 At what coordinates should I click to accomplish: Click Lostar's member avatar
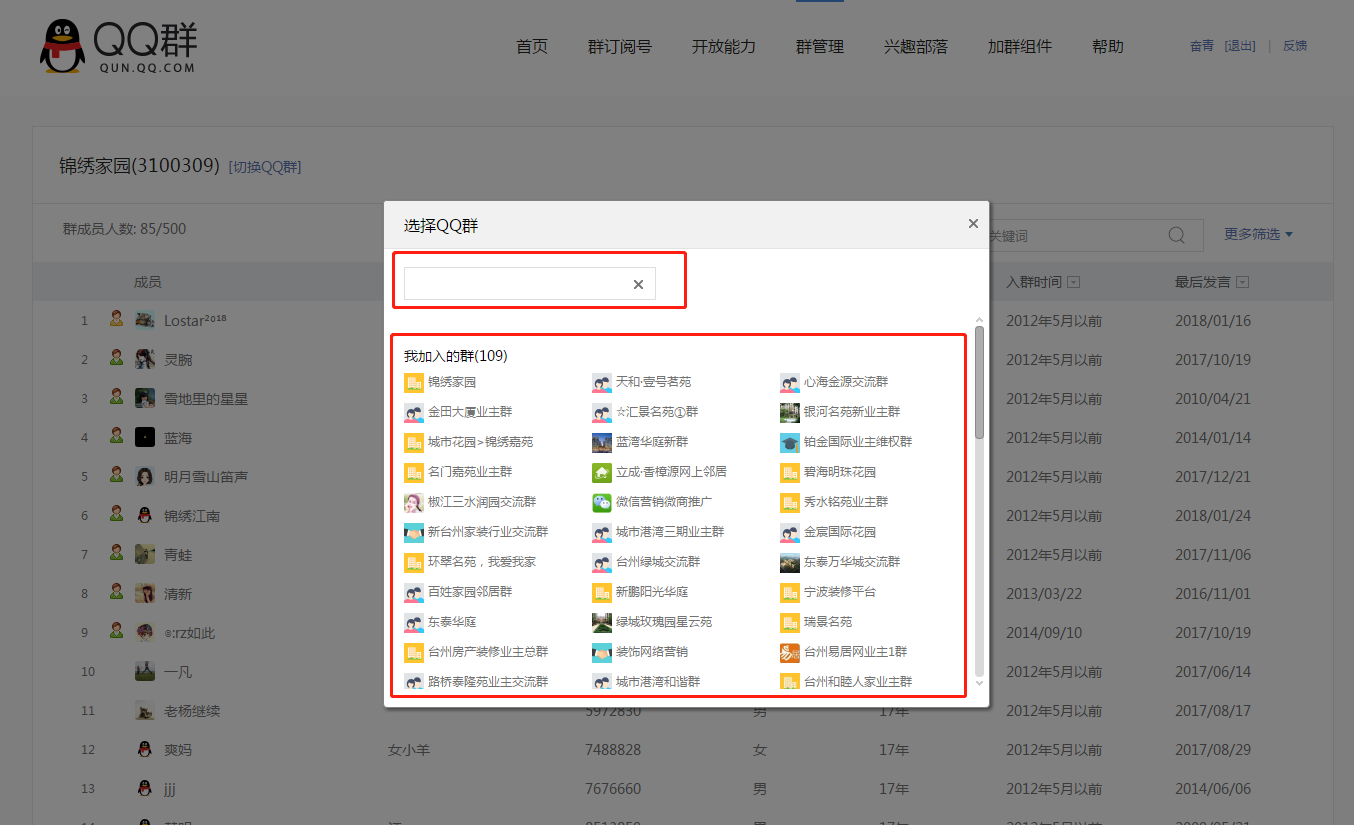(x=145, y=320)
